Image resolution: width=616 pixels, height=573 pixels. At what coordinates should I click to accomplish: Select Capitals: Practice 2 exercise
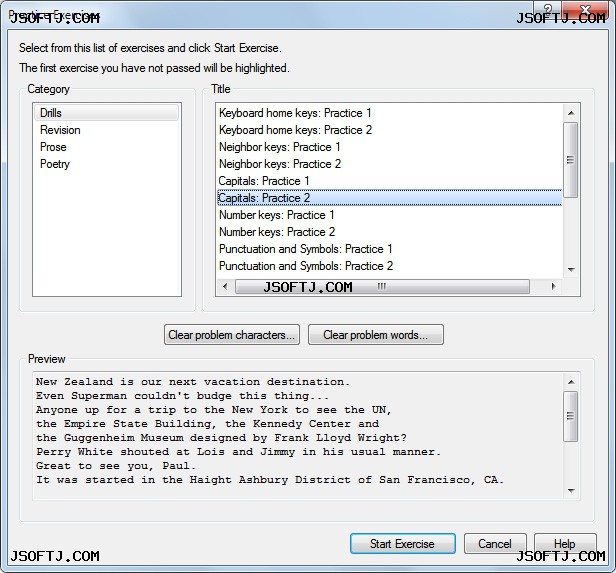pyautogui.click(x=389, y=198)
